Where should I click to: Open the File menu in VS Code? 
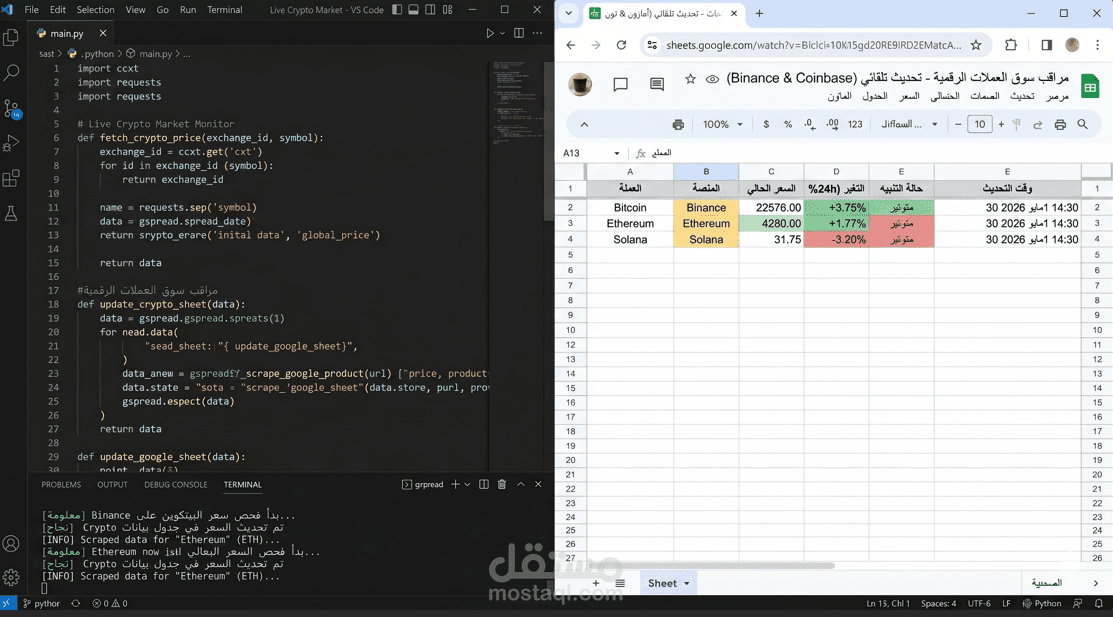(31, 10)
